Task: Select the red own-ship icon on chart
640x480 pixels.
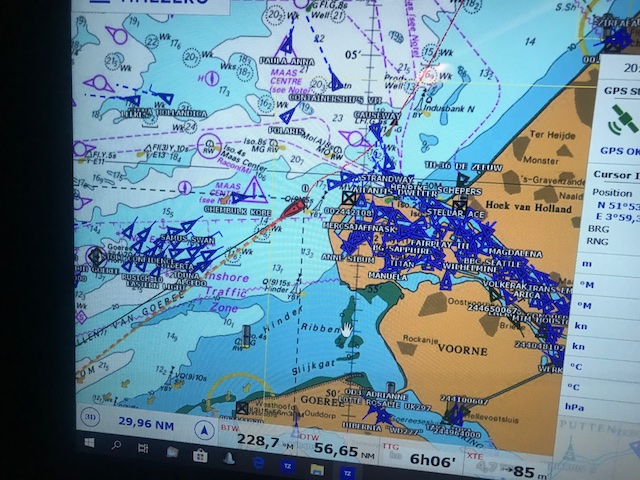Action: point(295,208)
